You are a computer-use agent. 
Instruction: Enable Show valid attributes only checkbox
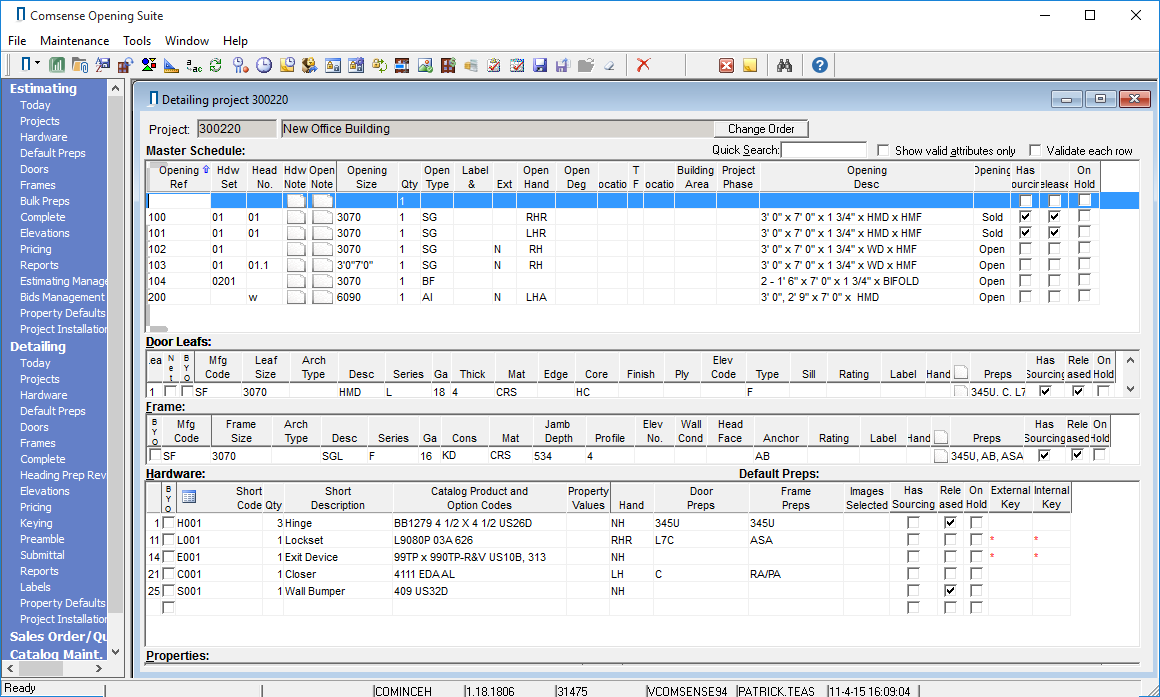pyautogui.click(x=883, y=151)
